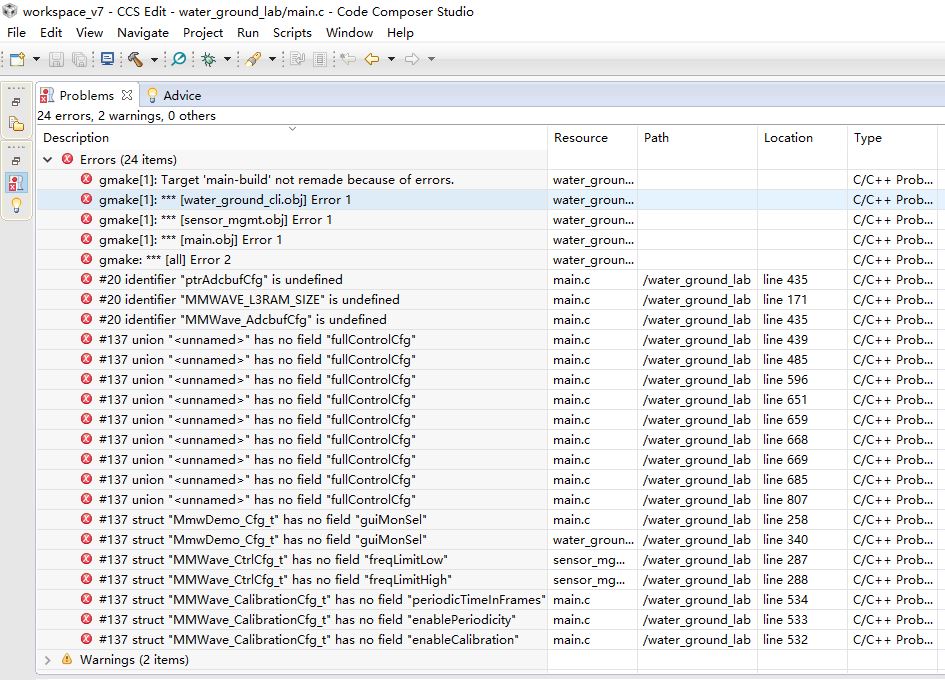Click the lightbulb Advice icon in left sidebar
The width and height of the screenshot is (945, 680).
point(16,205)
